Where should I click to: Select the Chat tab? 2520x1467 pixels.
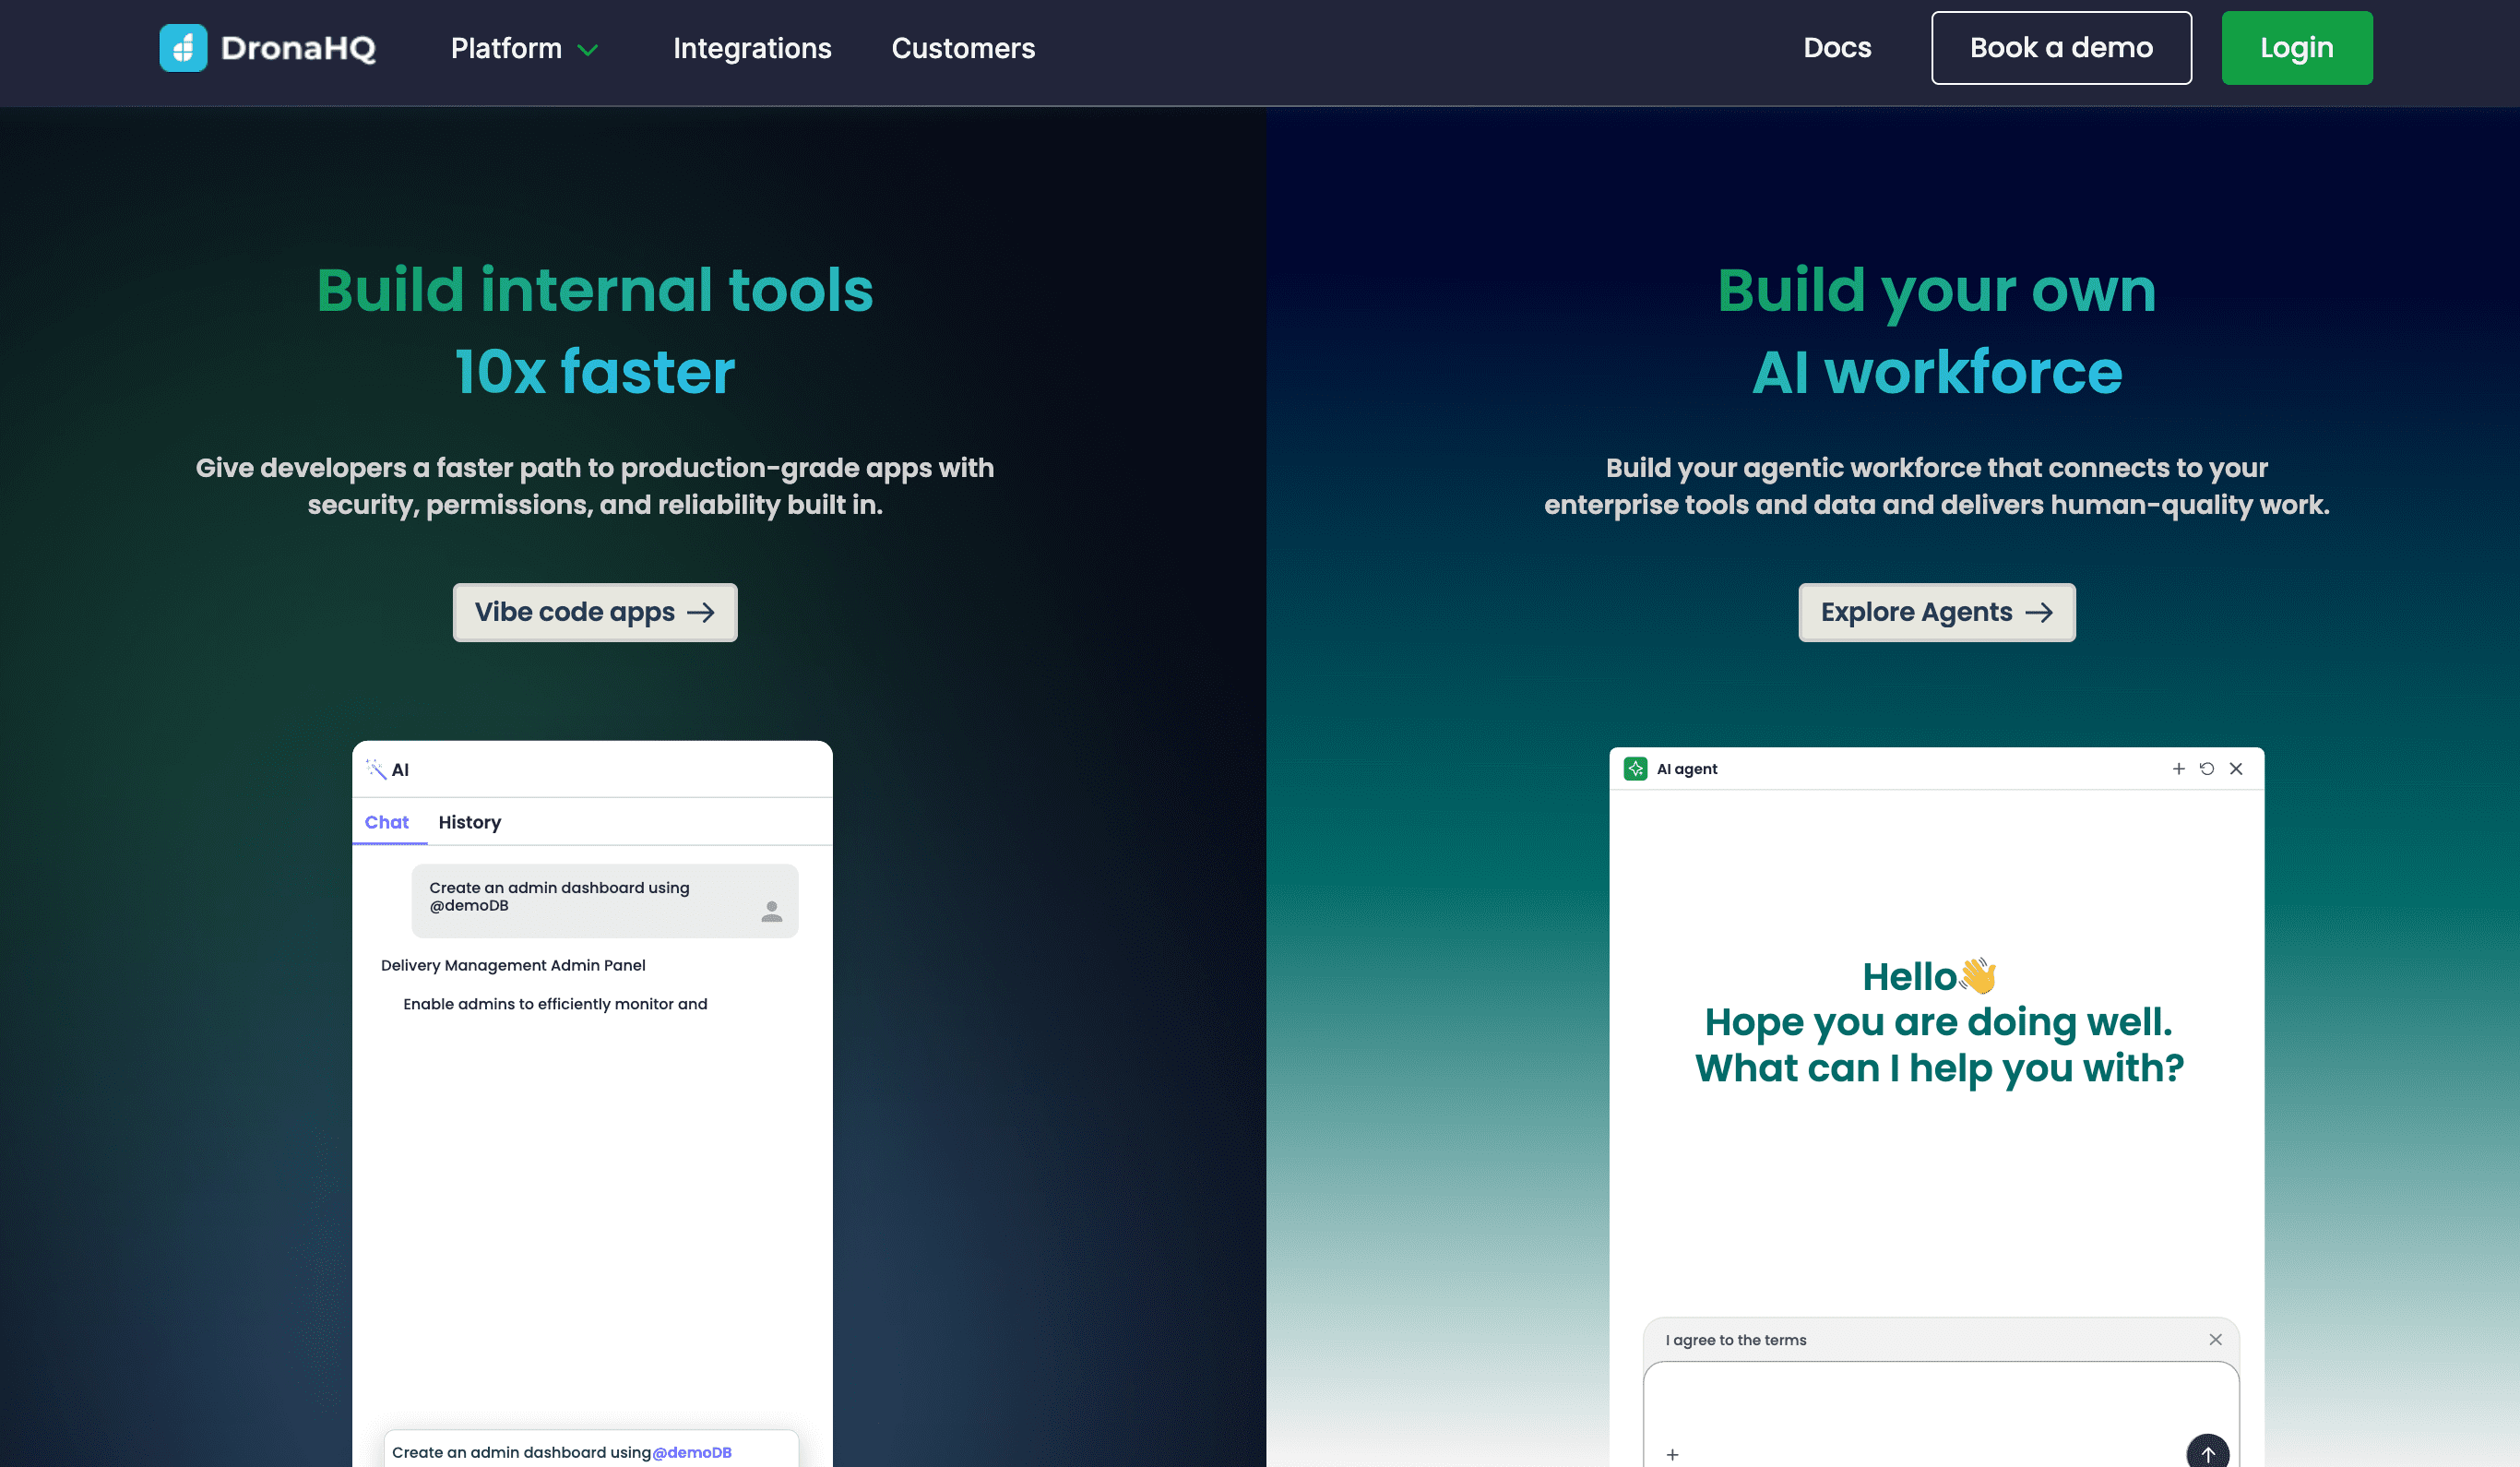pyautogui.click(x=386, y=822)
